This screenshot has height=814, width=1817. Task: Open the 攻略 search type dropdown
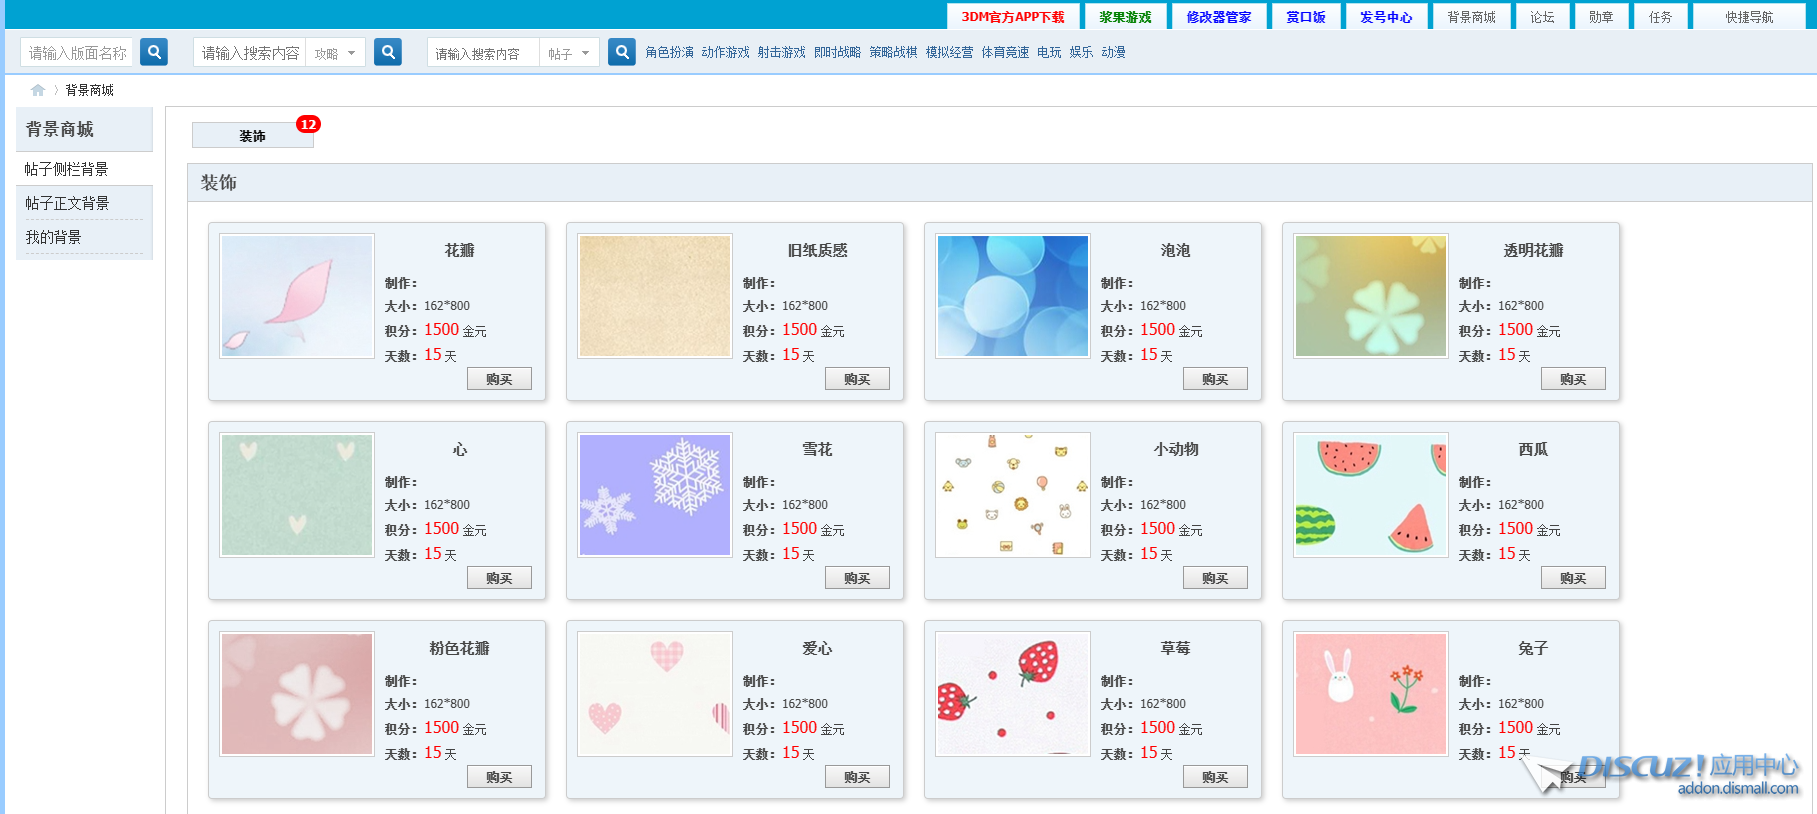[x=335, y=53]
